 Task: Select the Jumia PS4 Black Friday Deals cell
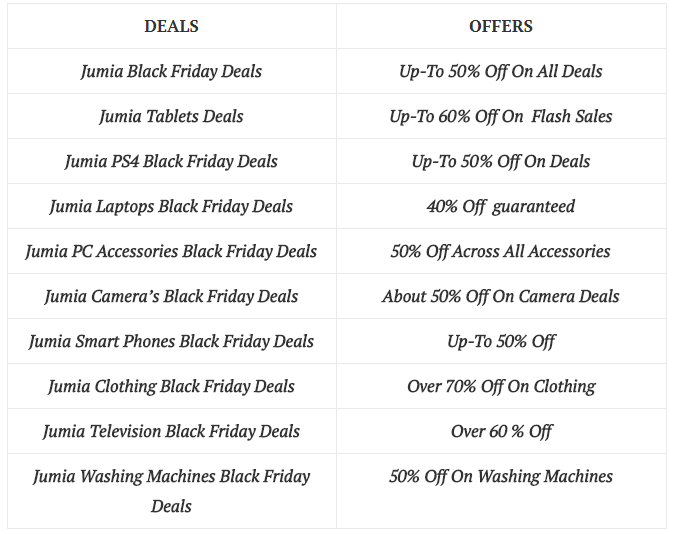point(171,161)
